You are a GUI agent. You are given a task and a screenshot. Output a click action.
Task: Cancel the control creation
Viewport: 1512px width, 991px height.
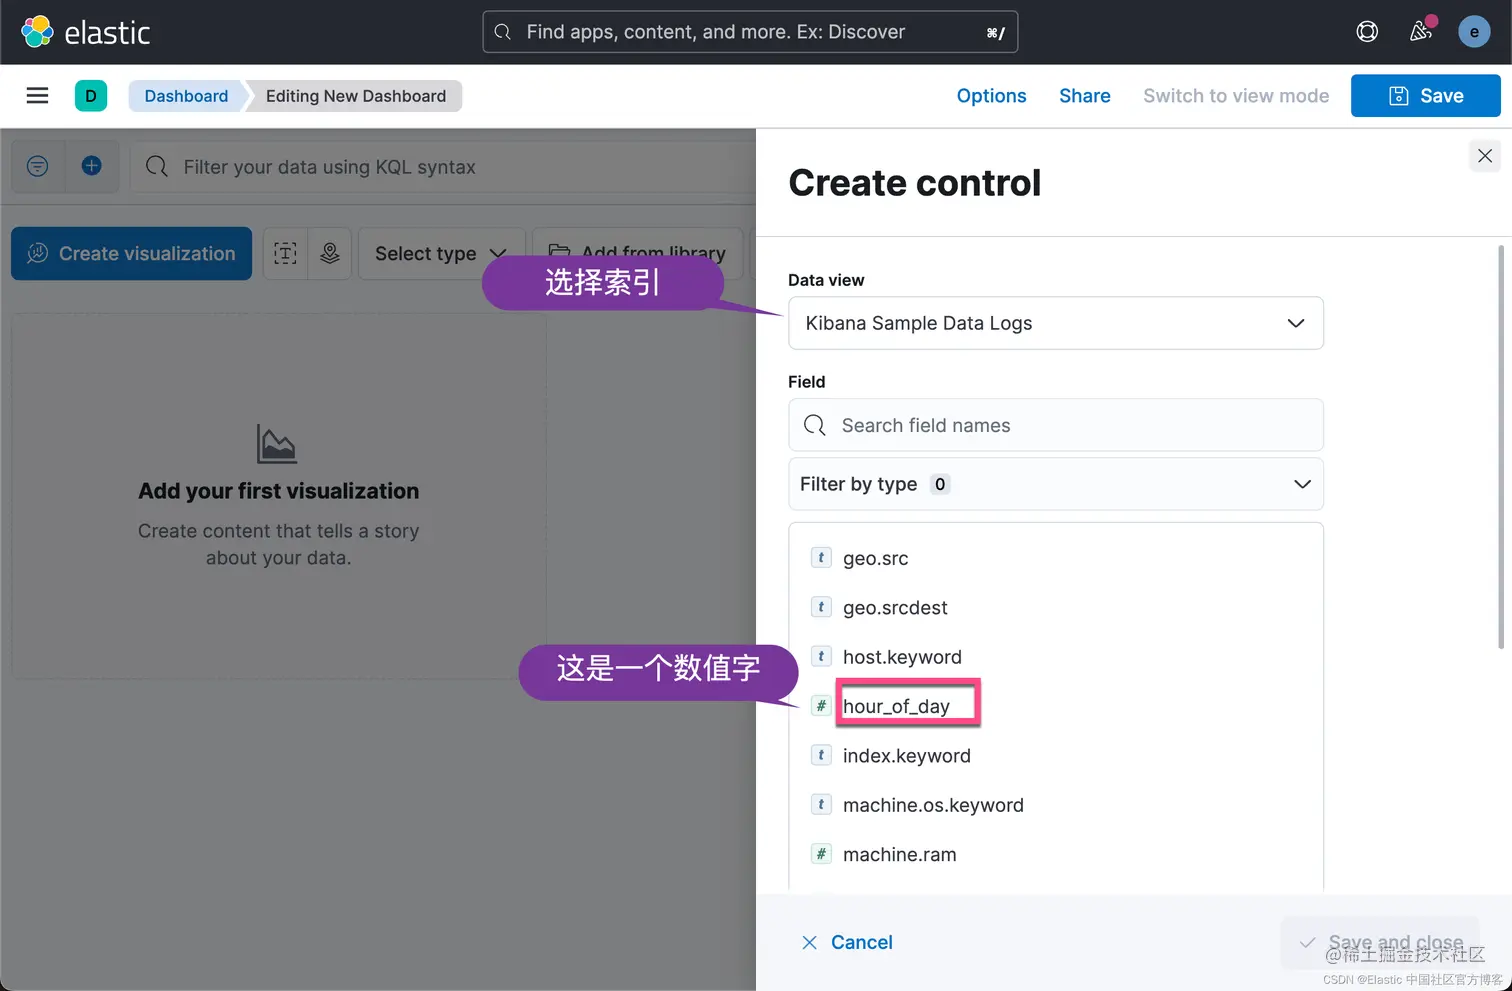tap(847, 942)
